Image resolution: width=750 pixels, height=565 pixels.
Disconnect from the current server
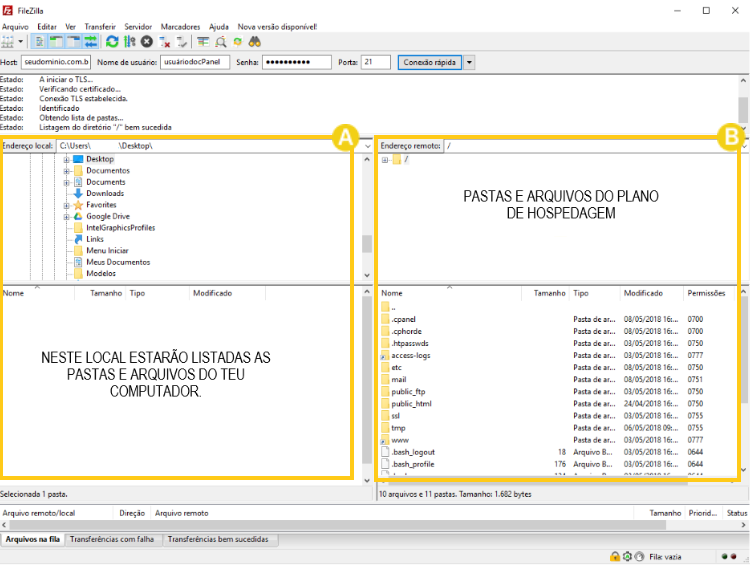point(165,42)
